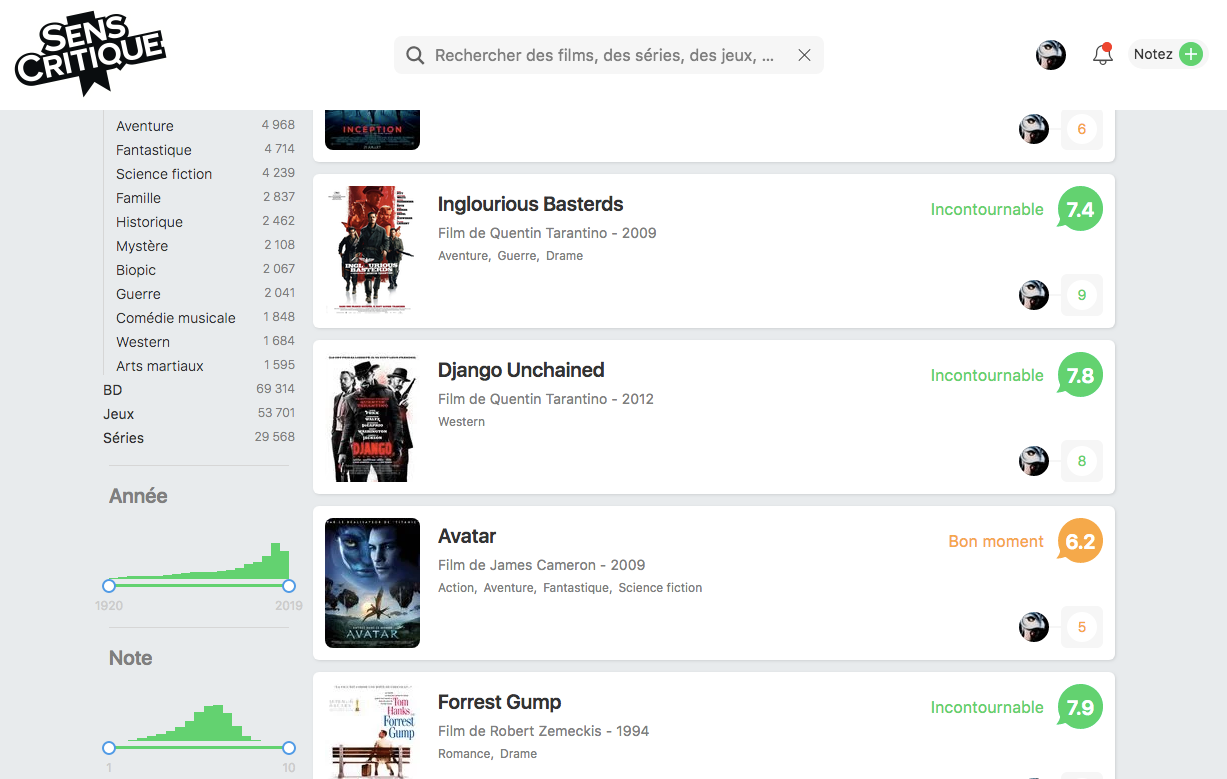
Task: Click Film de James Cameron - 2009 text
Action: point(541,565)
